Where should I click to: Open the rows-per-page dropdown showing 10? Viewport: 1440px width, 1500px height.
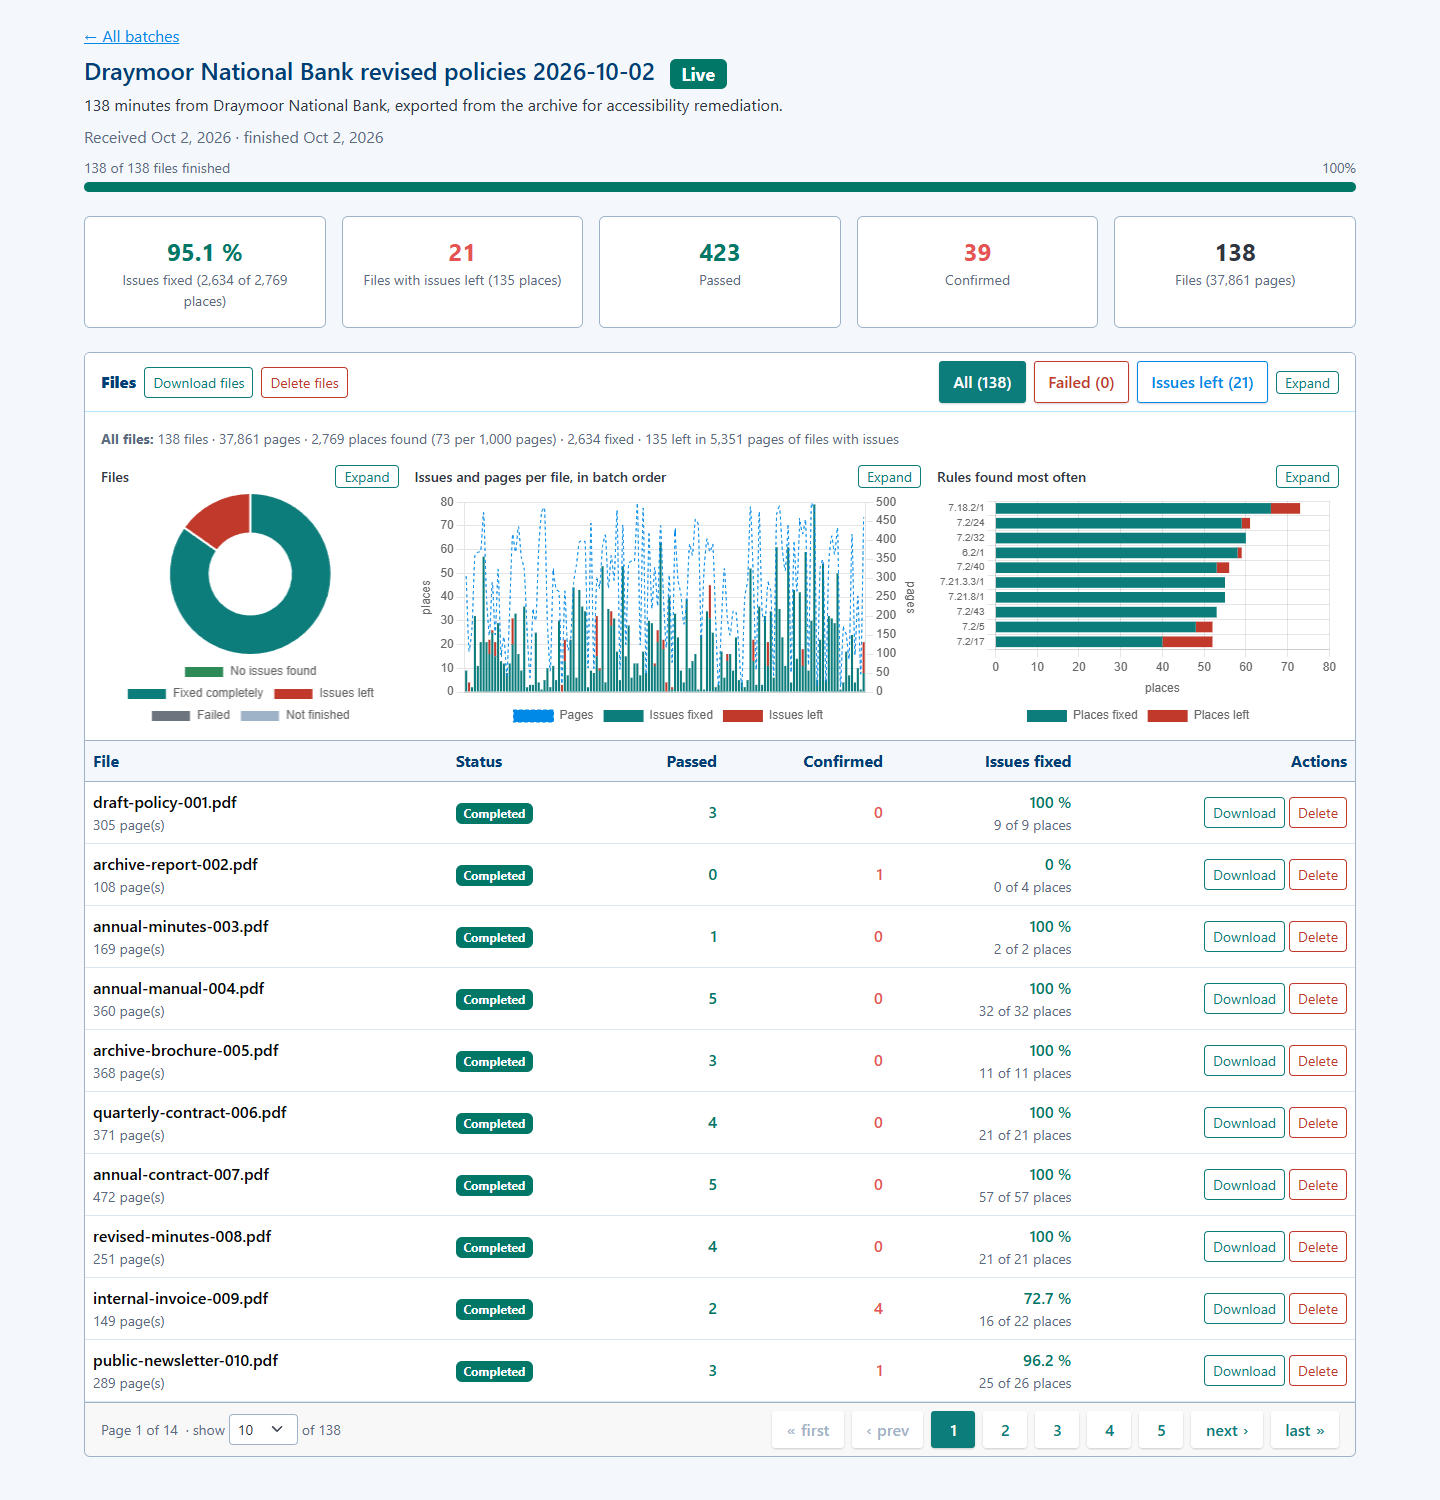tap(263, 1430)
